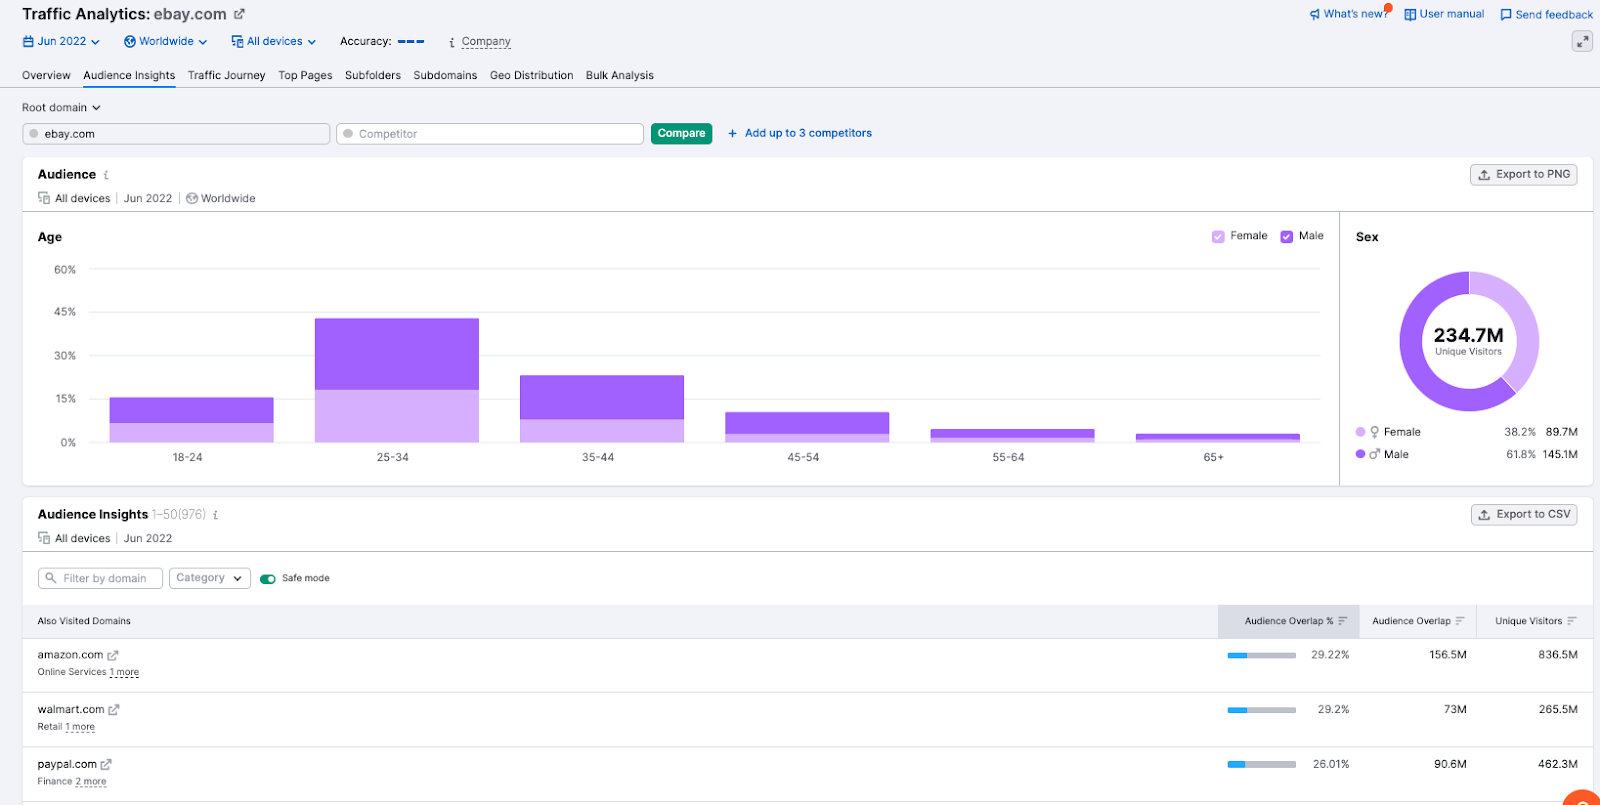1600x805 pixels.
Task: Uncheck the Male checkbox in Age chart
Action: (x=1287, y=237)
